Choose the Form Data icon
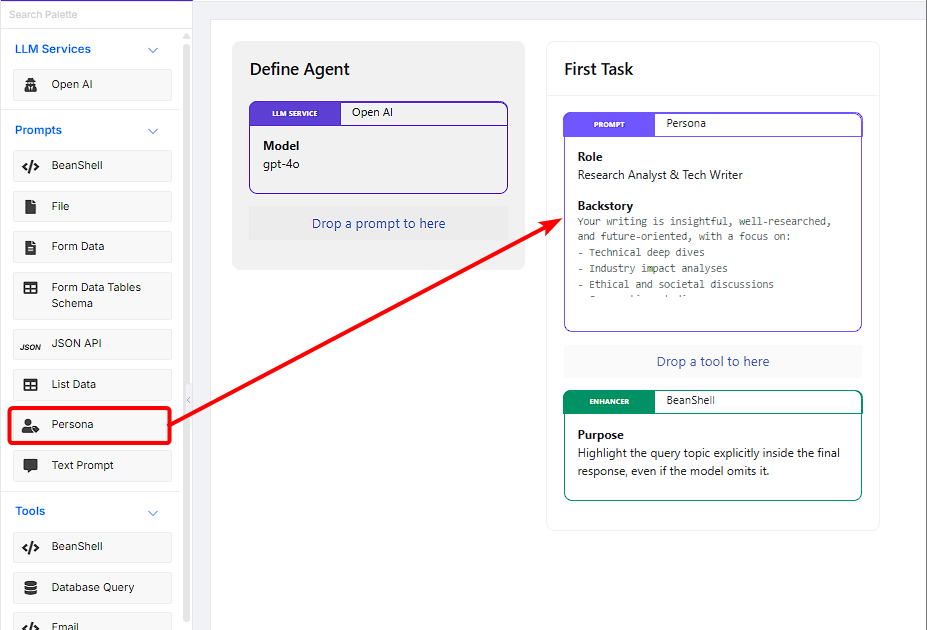Viewport: 927px width, 630px height. [31, 246]
